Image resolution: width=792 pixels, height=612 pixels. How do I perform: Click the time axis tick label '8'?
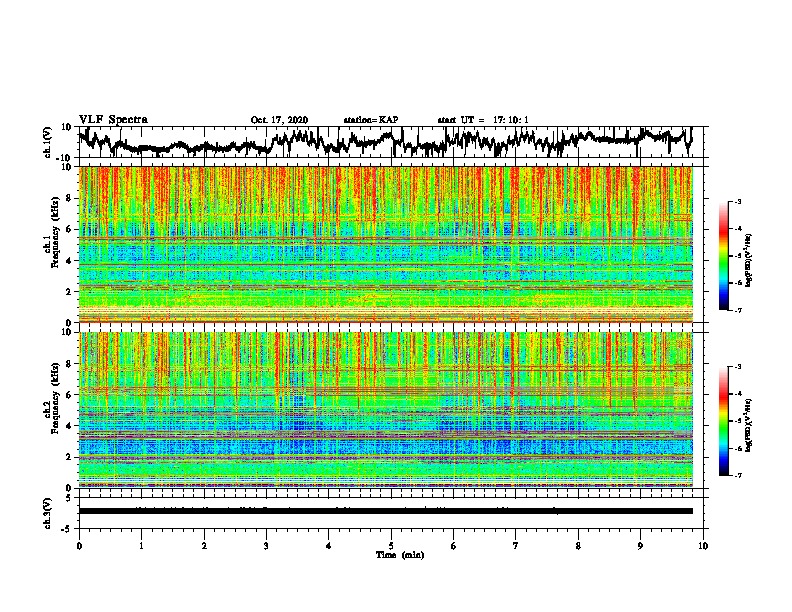(x=578, y=546)
